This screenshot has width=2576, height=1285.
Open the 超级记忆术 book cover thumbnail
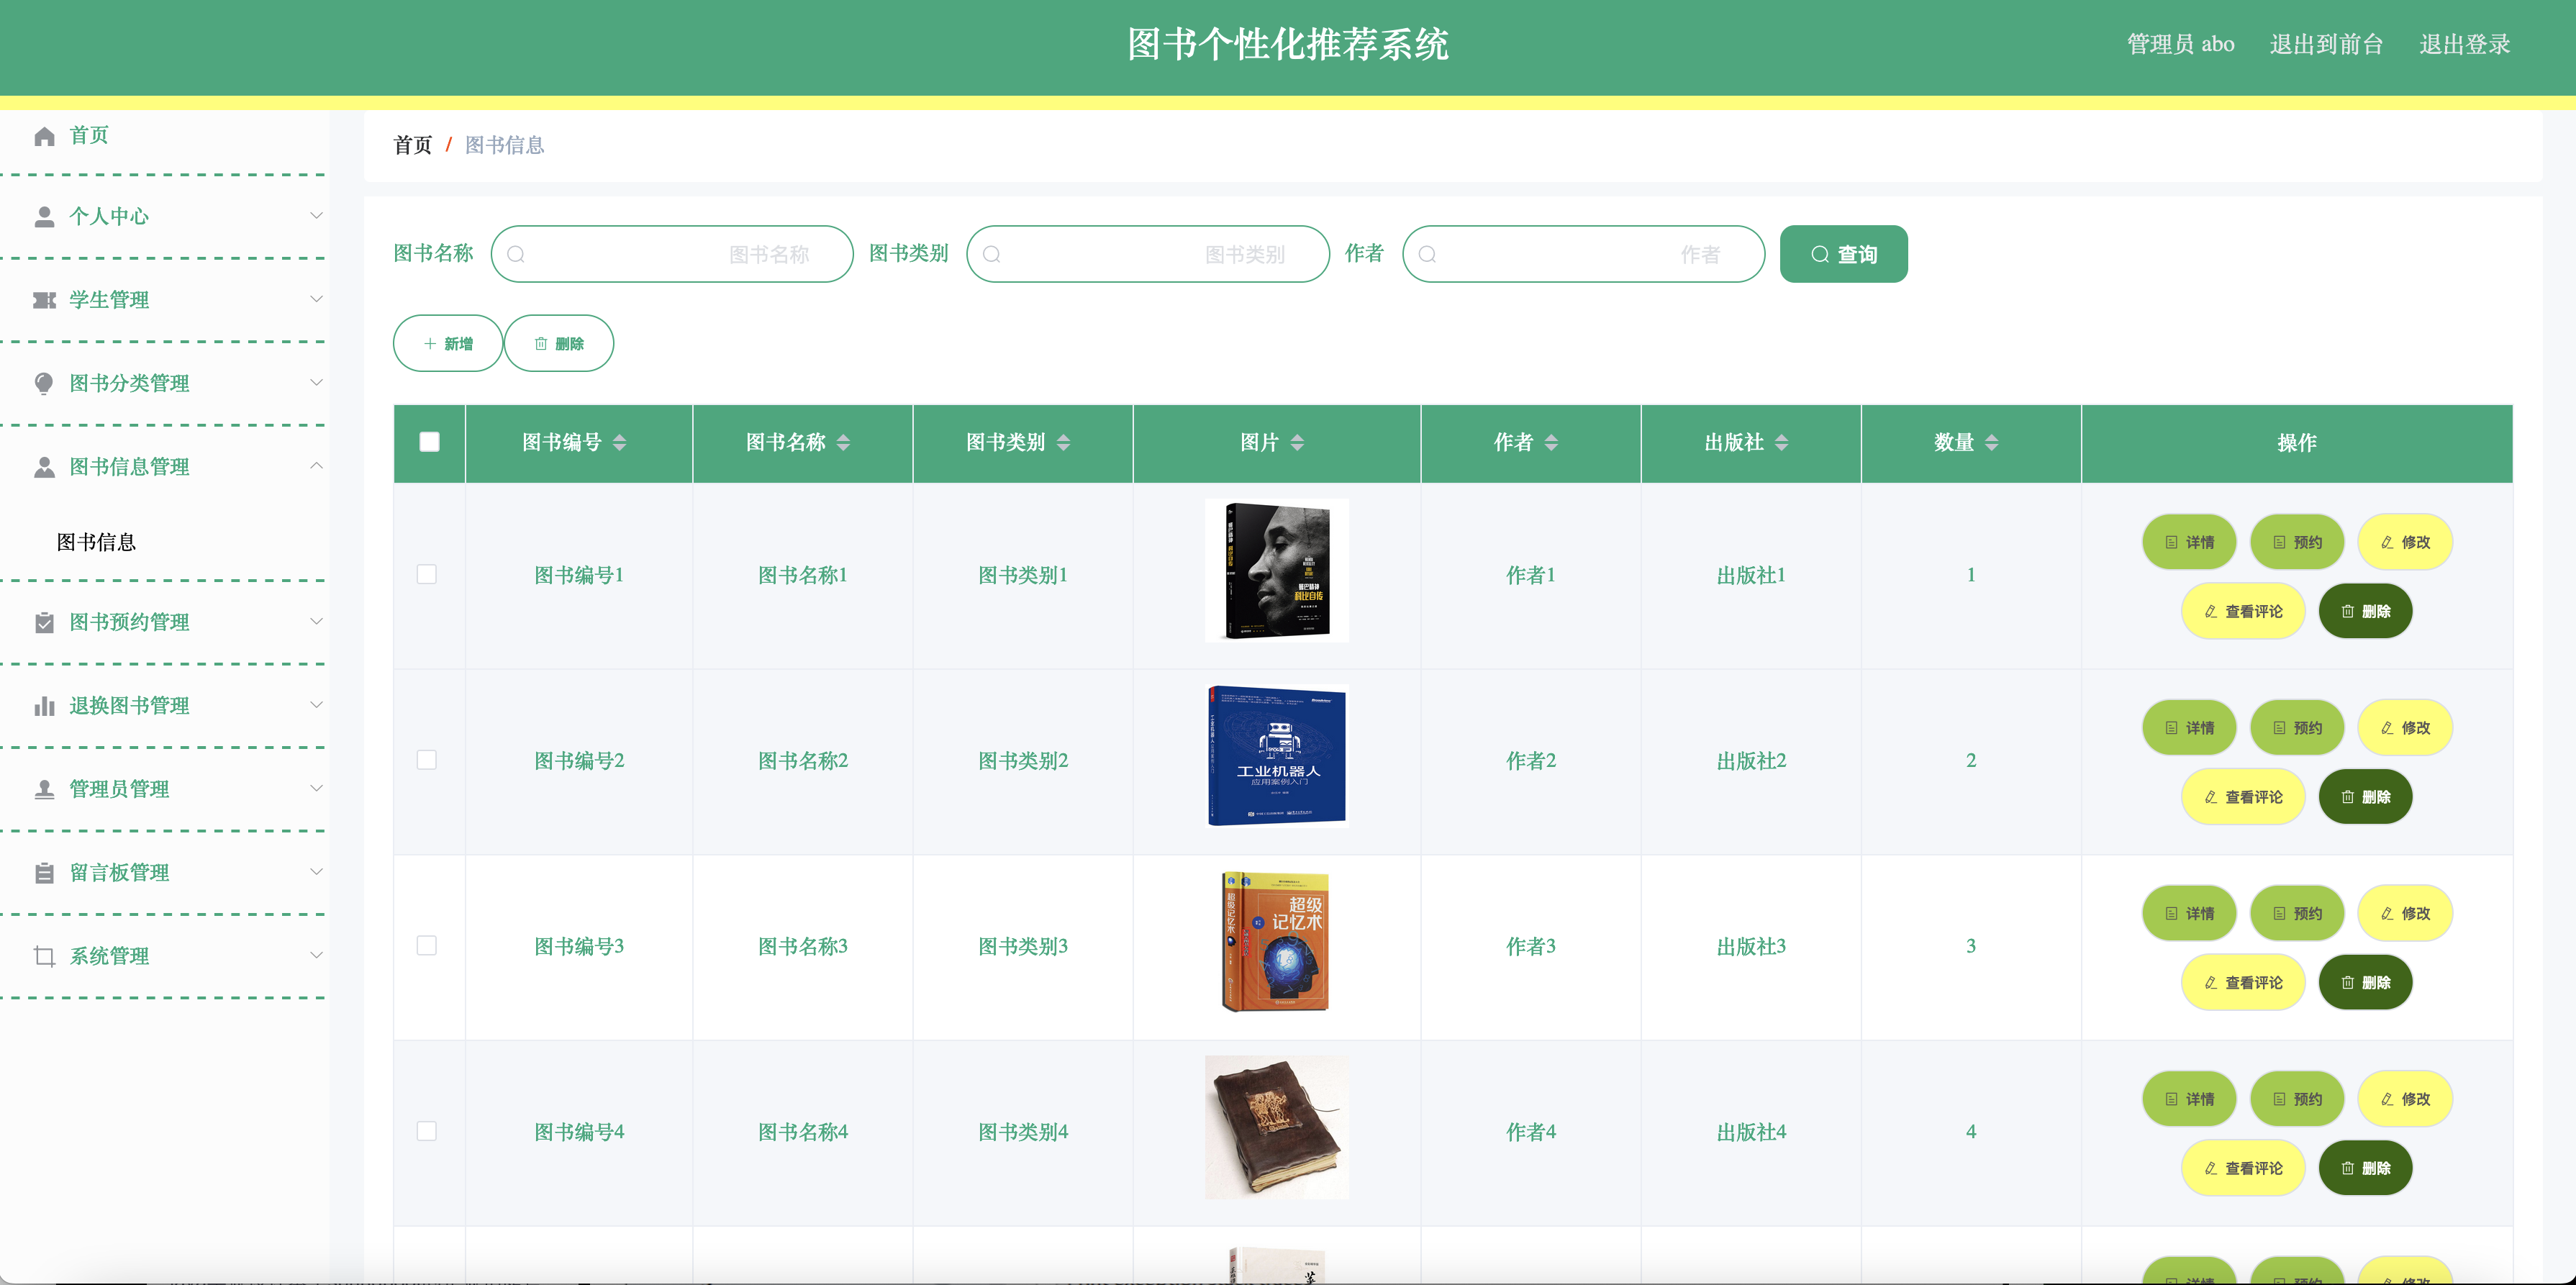(1277, 943)
